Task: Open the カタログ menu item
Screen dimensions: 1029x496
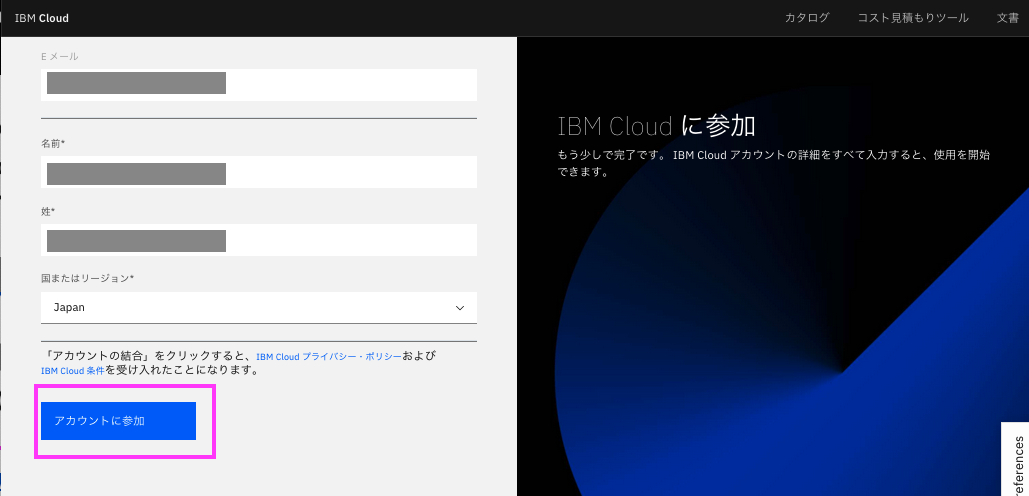Action: [x=807, y=18]
